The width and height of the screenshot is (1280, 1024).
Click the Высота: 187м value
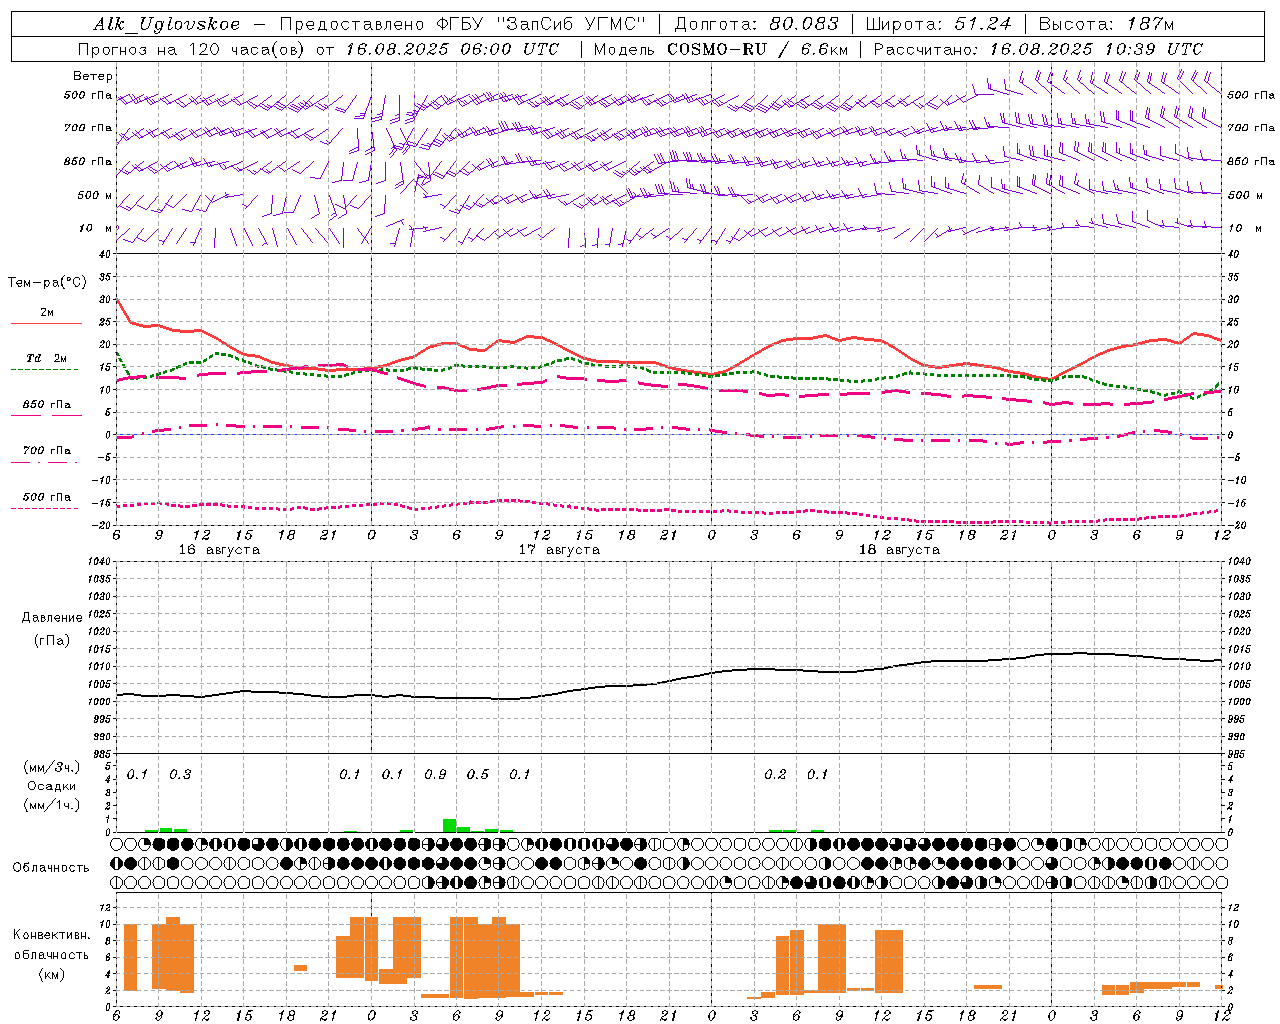click(x=1106, y=24)
